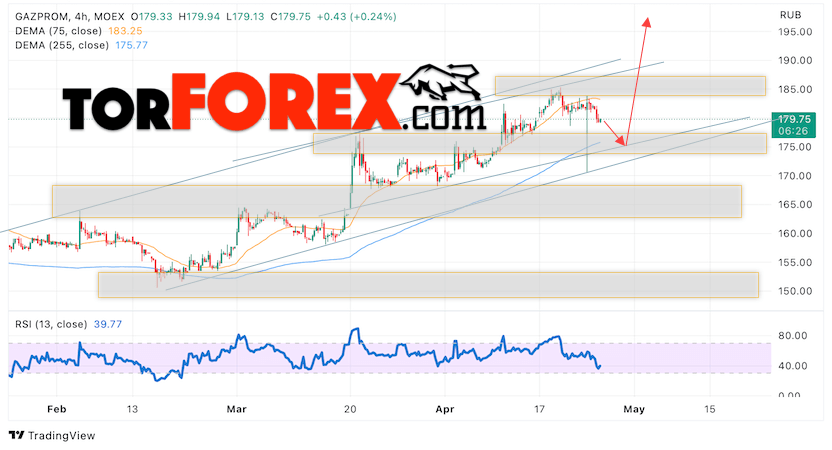
Task: Click the May date on the time axis
Action: [x=634, y=409]
